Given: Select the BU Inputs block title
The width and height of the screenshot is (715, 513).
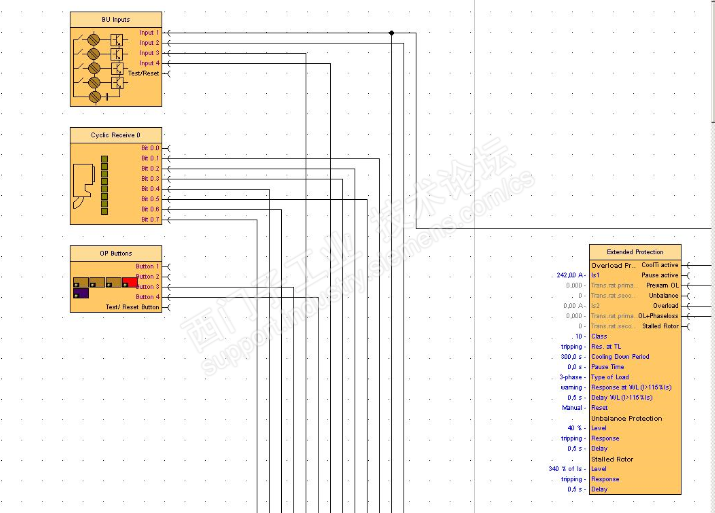Looking at the screenshot, I should (x=116, y=20).
